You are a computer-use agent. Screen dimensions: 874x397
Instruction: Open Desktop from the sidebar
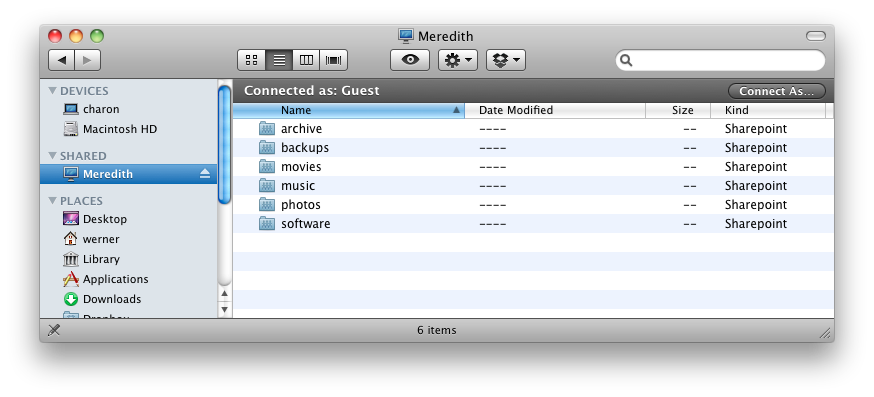coord(128,219)
